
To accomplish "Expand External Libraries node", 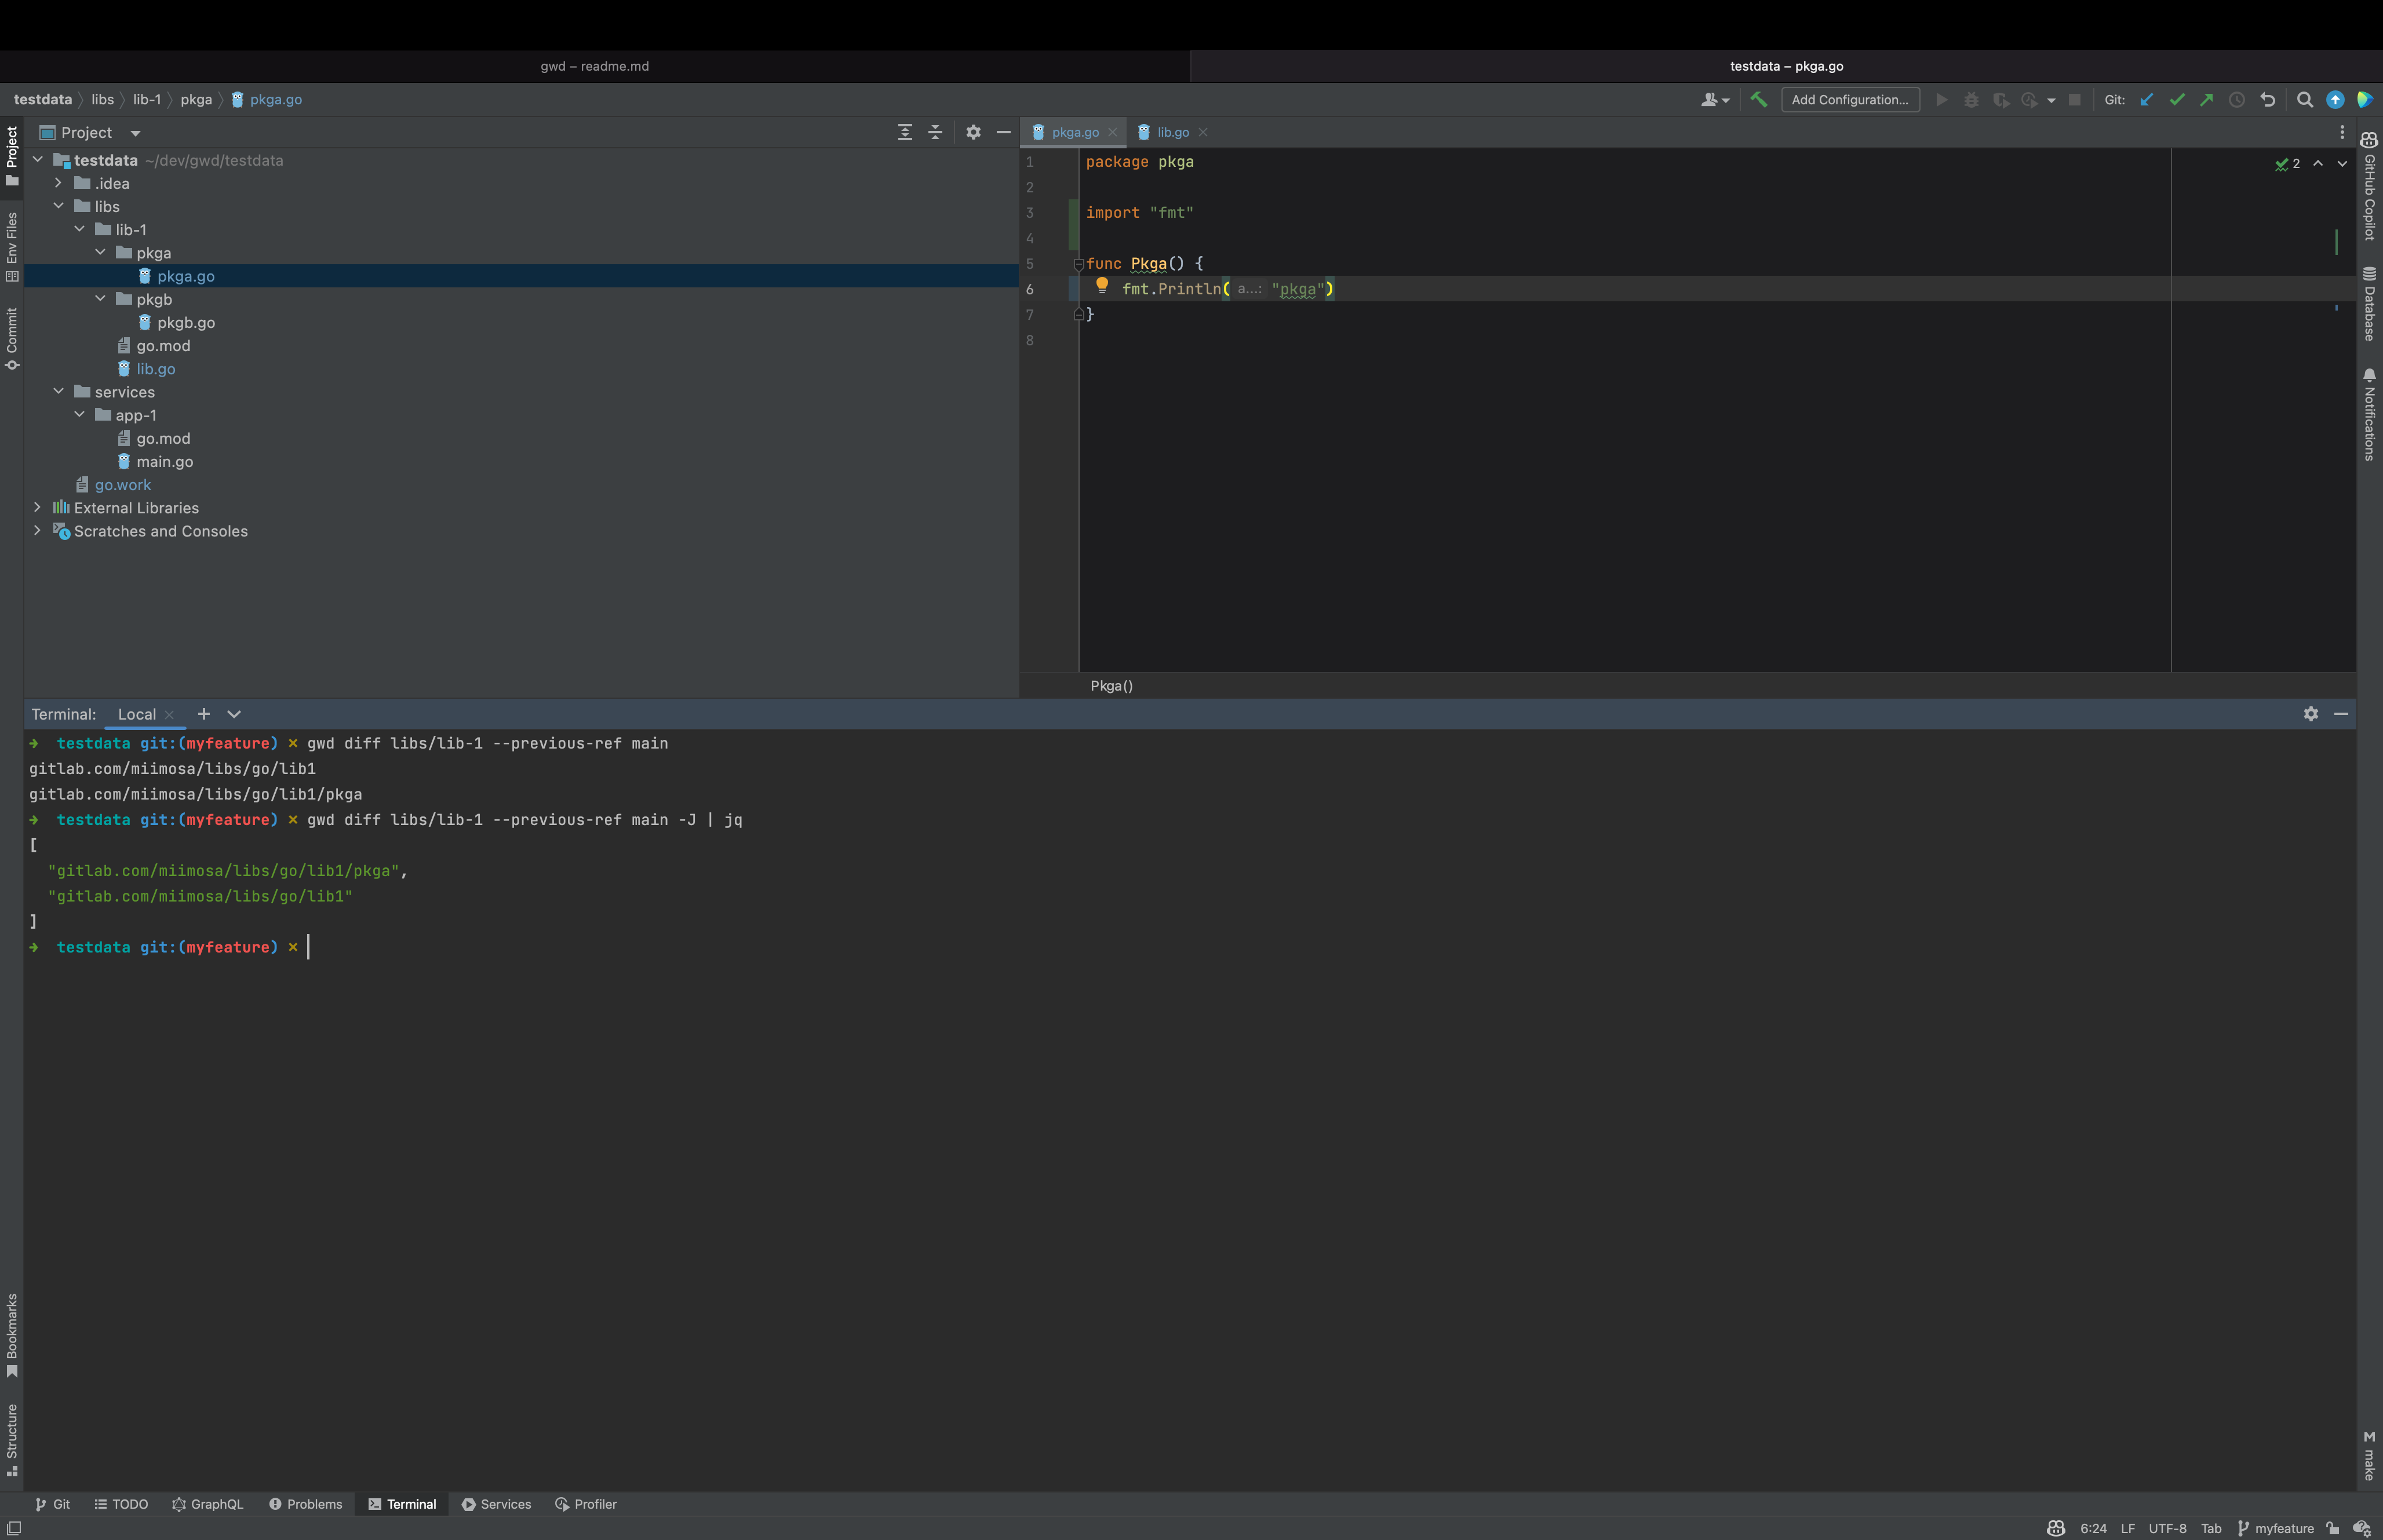I will click(x=38, y=508).
